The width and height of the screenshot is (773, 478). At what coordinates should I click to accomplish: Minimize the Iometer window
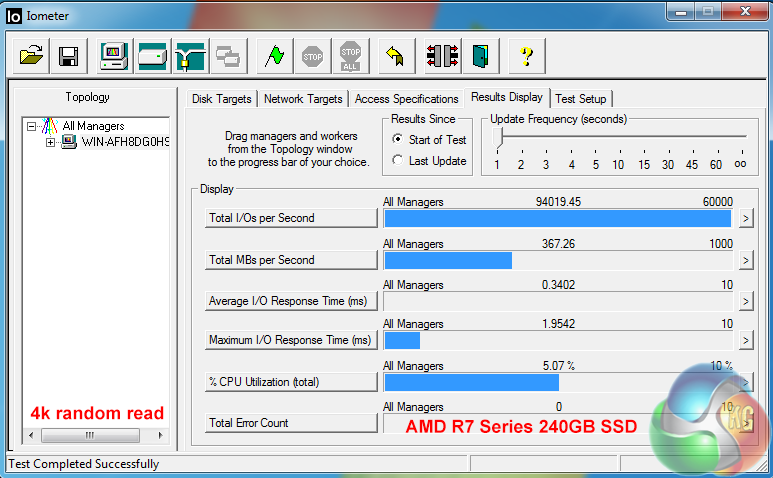coord(681,12)
